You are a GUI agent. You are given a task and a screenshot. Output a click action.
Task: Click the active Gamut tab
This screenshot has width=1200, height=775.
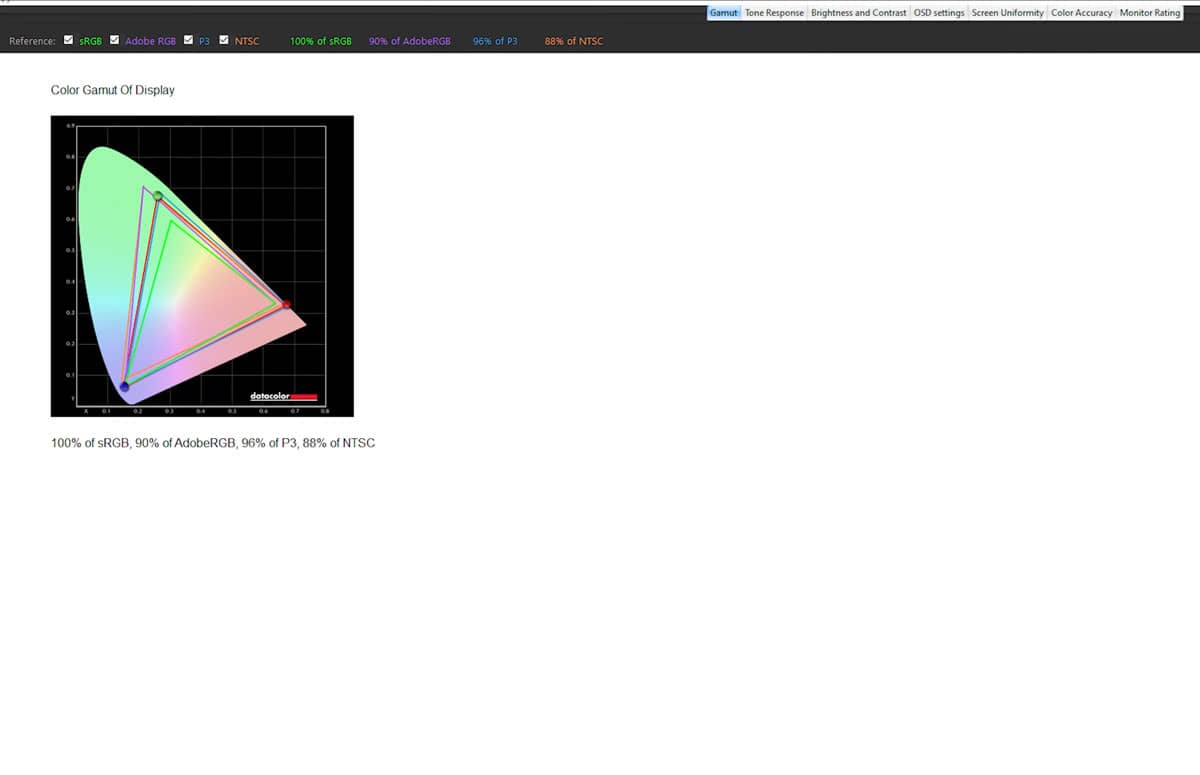(723, 13)
